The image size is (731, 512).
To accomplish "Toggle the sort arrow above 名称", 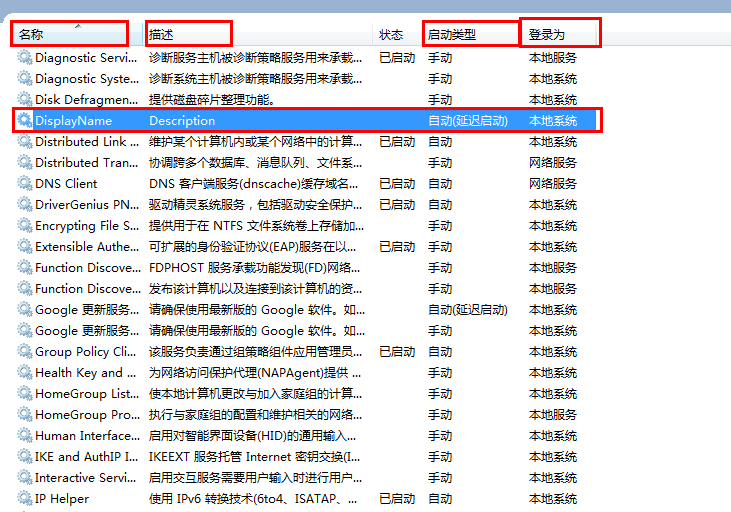I will 78,26.
